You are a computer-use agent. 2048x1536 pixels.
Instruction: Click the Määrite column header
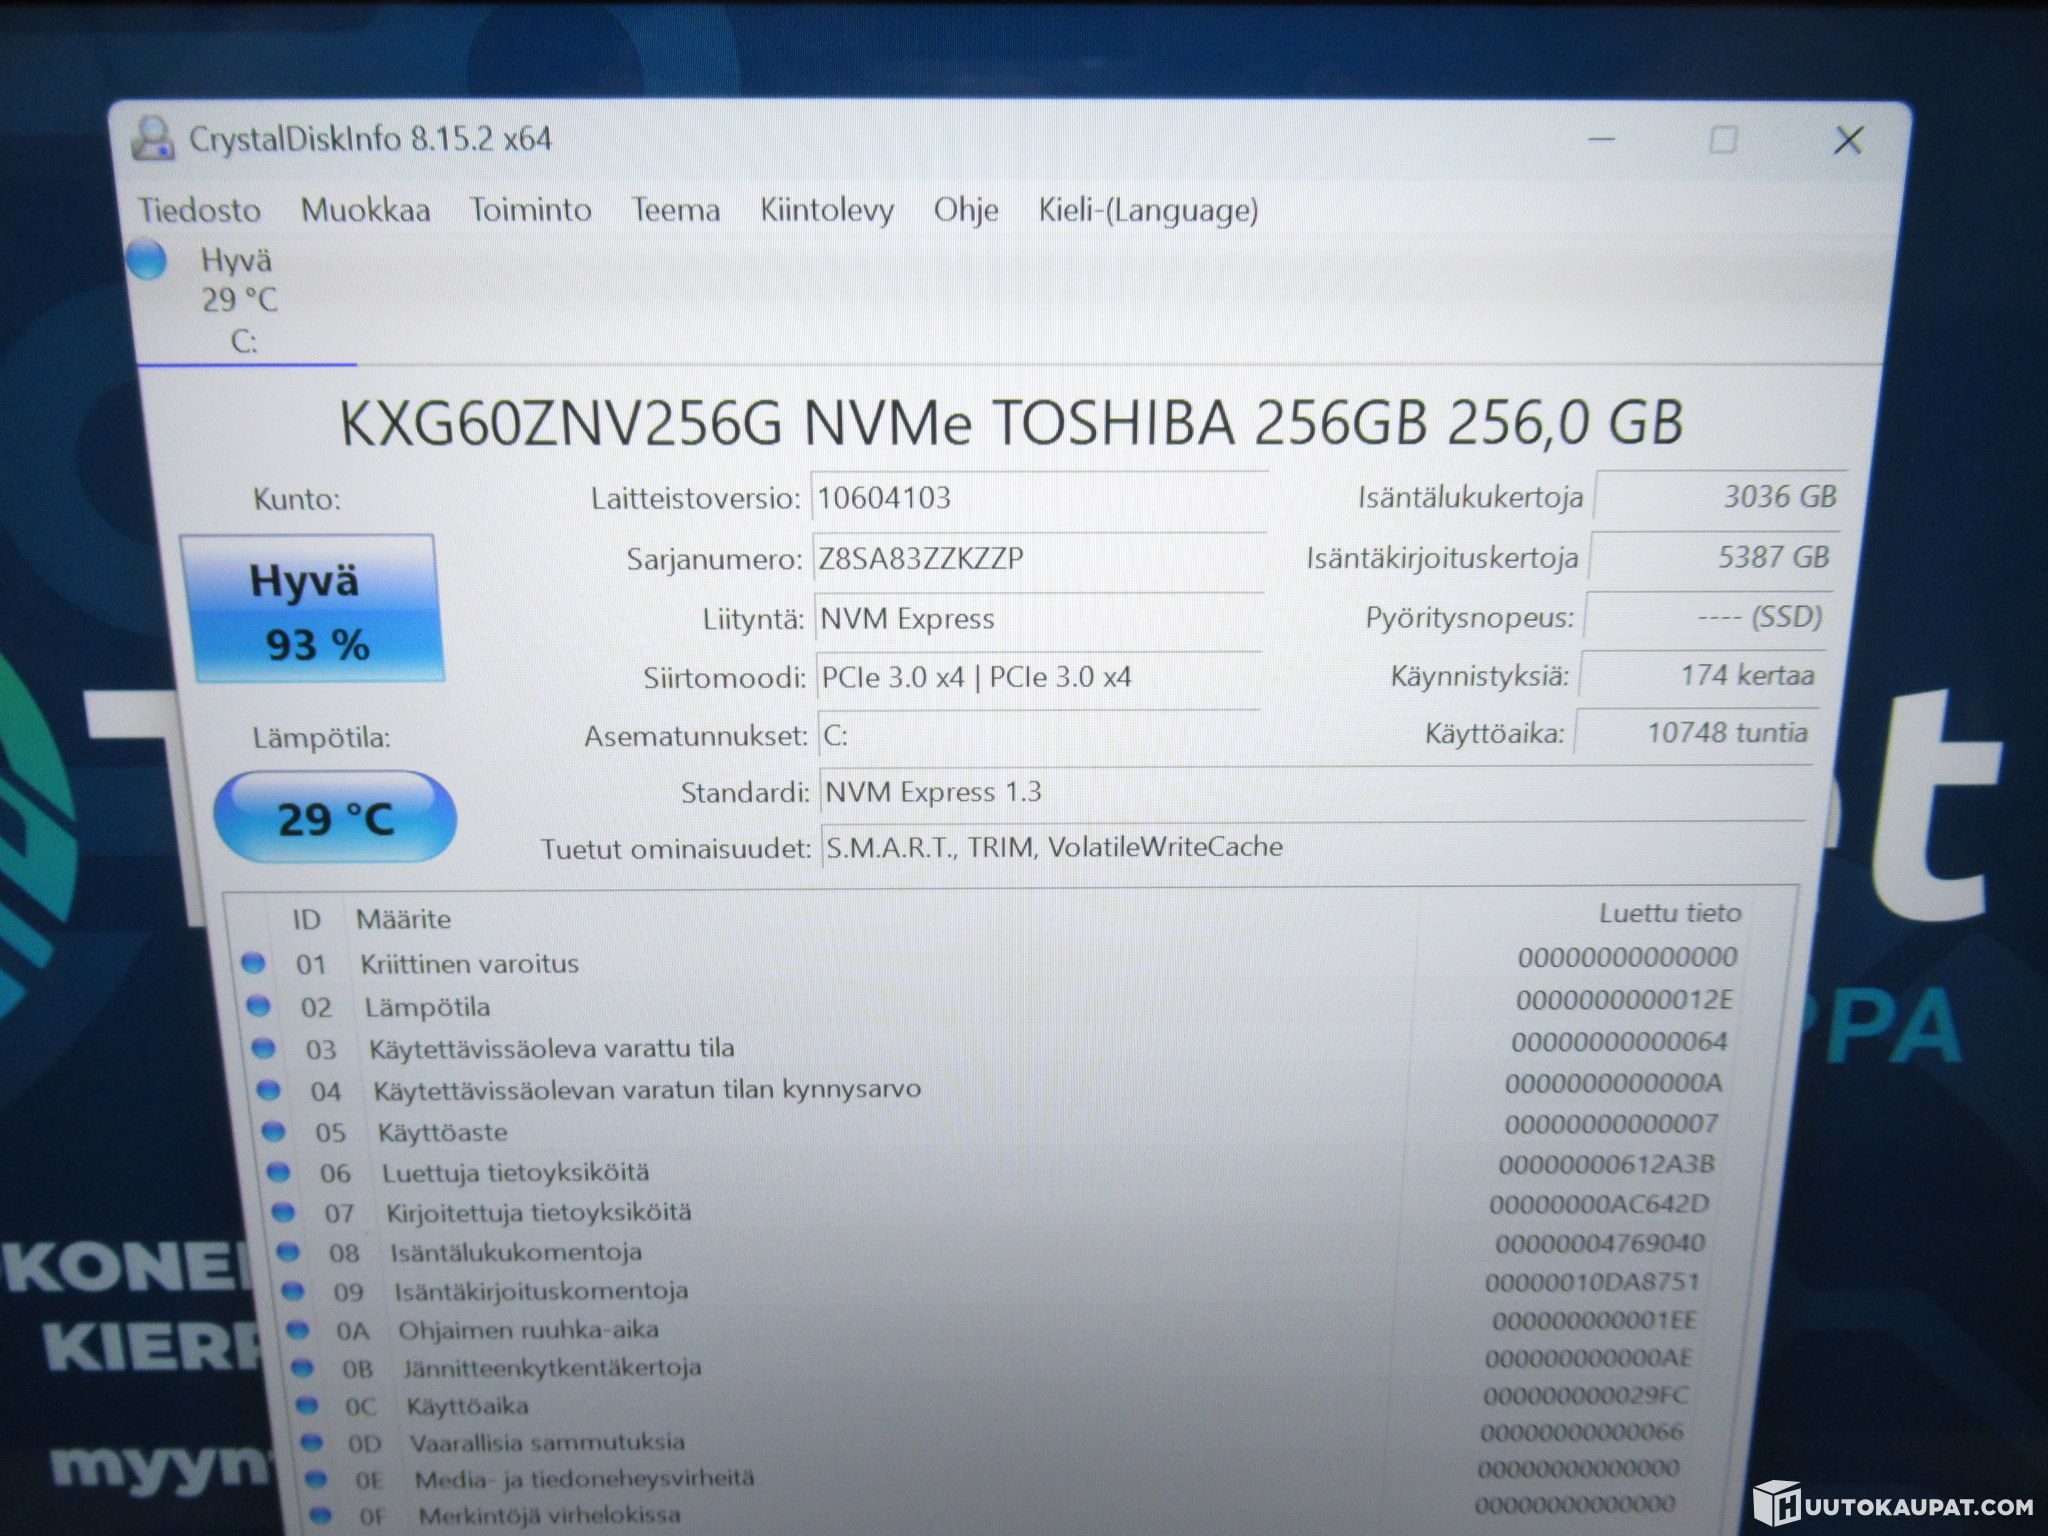pos(404,919)
